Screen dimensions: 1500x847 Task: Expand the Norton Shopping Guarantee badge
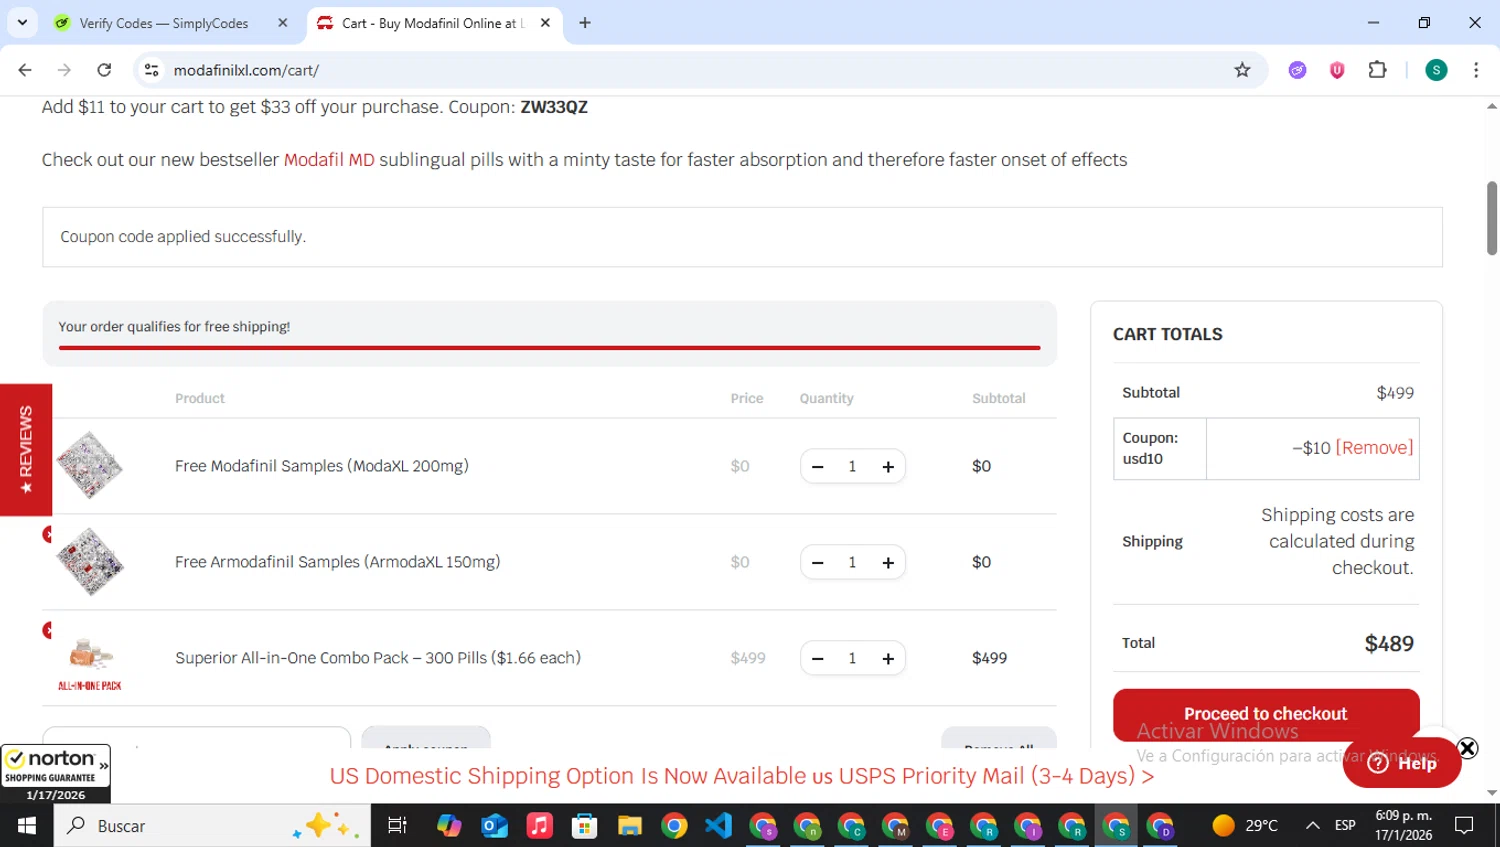click(x=103, y=765)
